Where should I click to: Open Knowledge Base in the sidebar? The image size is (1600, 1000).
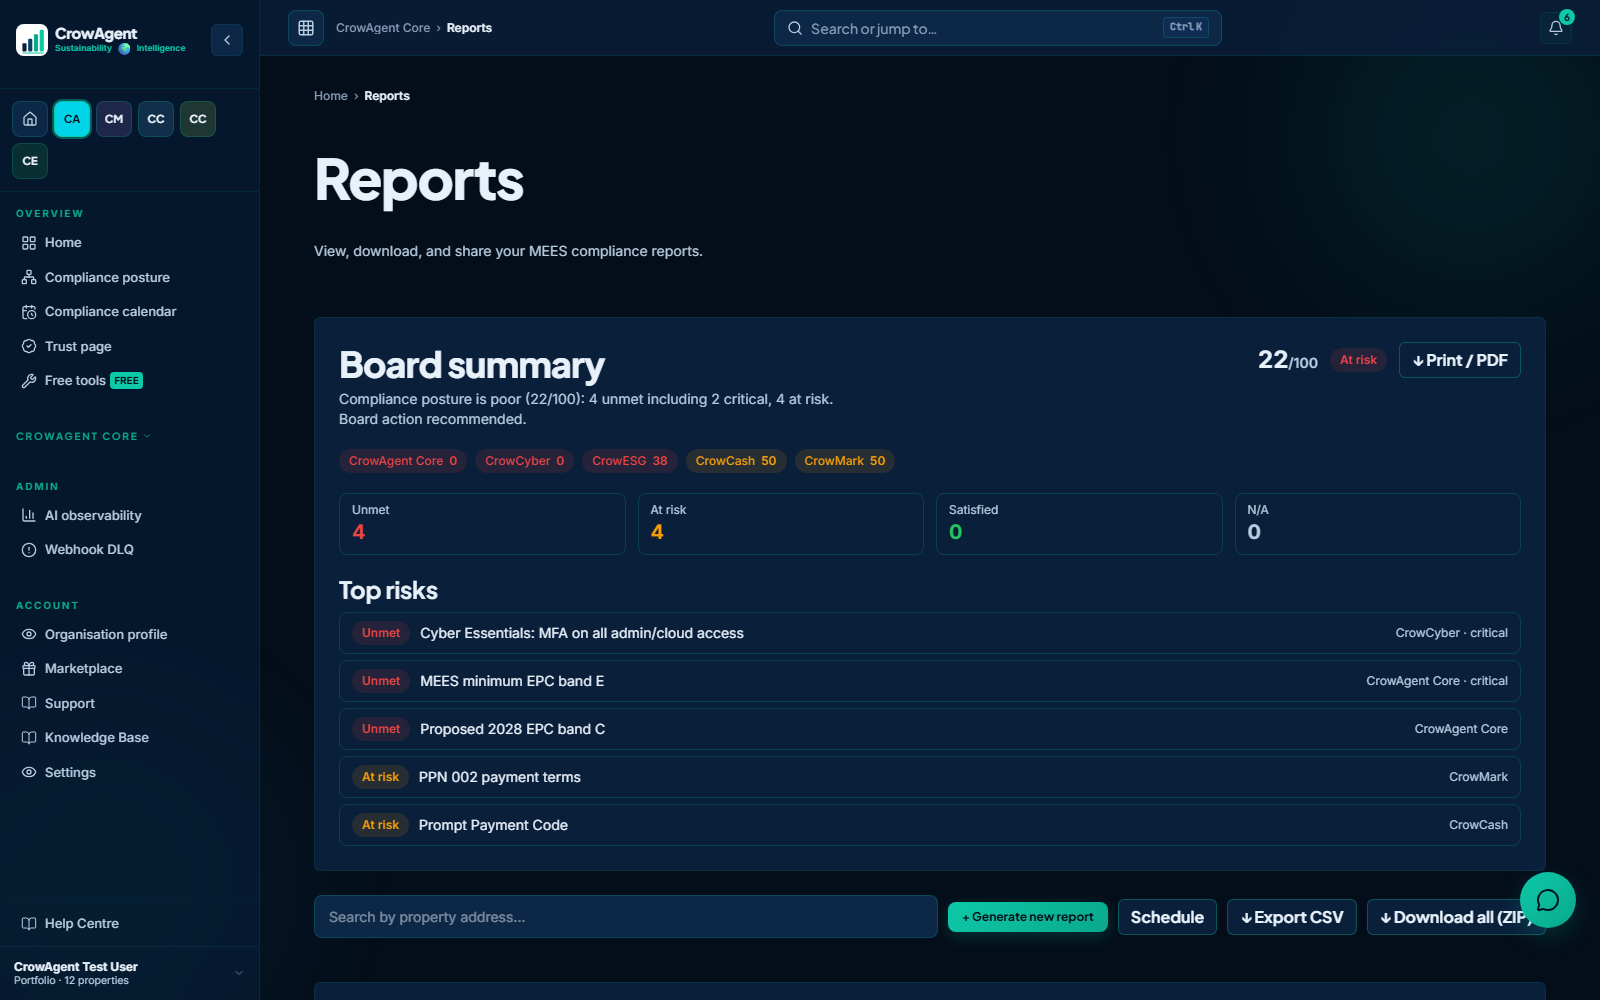(129, 738)
